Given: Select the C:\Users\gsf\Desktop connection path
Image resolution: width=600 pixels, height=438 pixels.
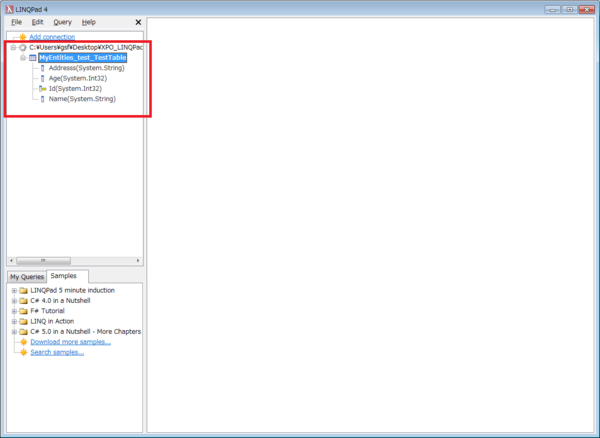Looking at the screenshot, I should [86, 47].
